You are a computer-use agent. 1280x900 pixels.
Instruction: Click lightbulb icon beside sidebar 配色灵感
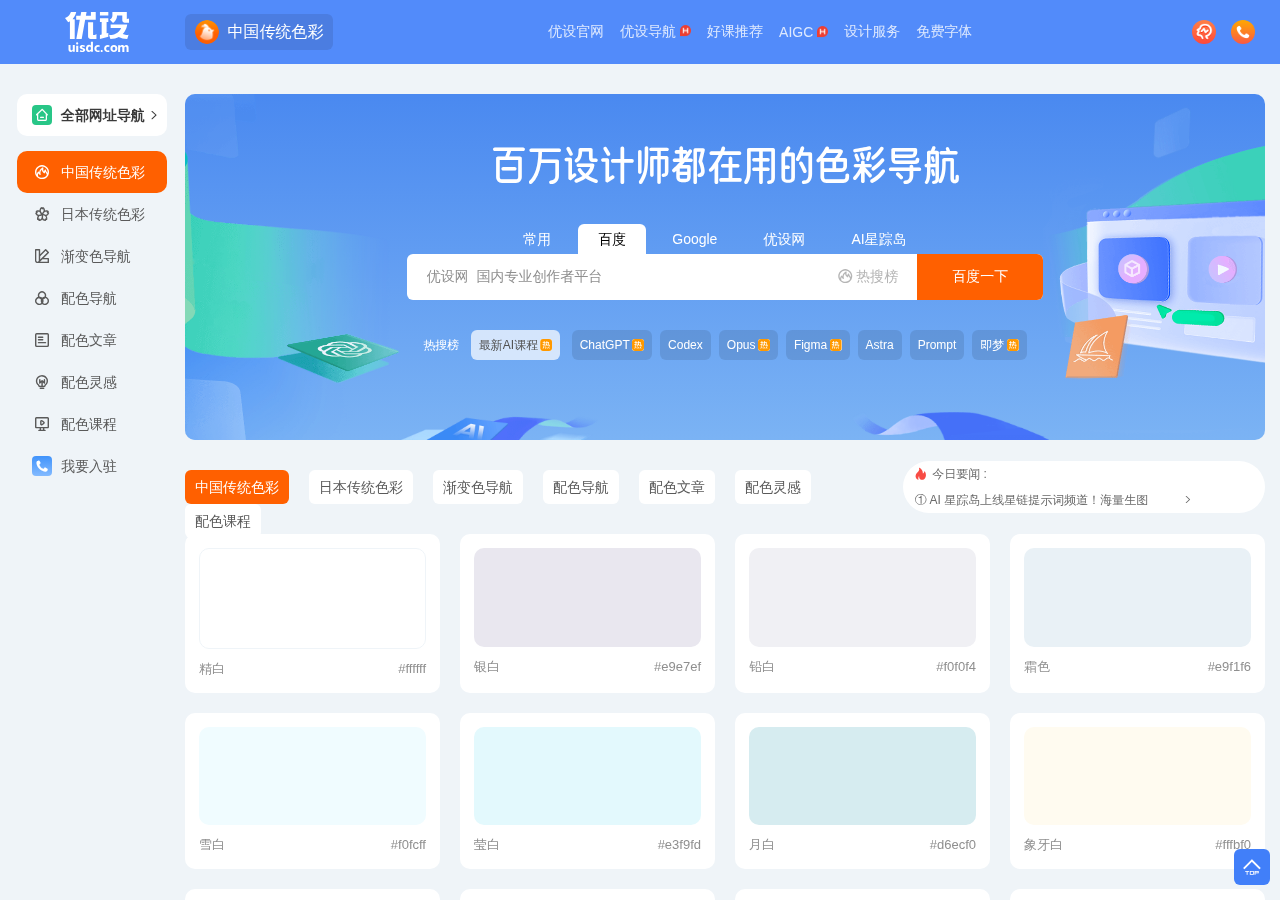point(42,382)
